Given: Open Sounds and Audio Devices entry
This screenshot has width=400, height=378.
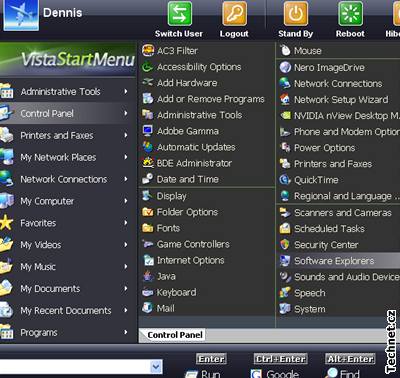Looking at the screenshot, I should point(338,277).
